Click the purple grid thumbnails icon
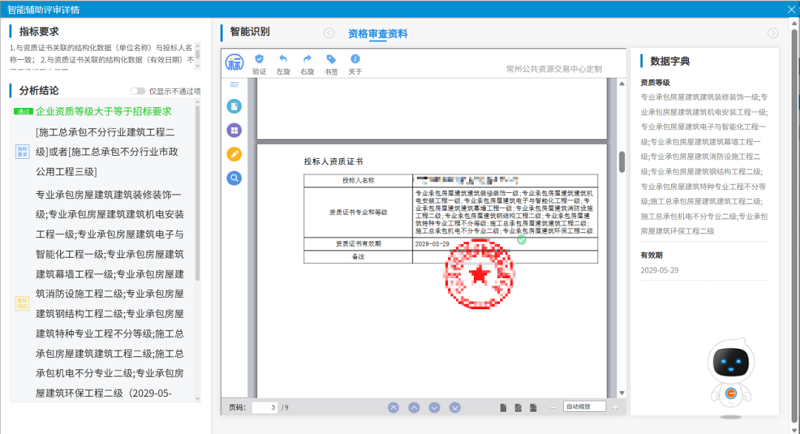800x434 pixels. click(x=234, y=130)
